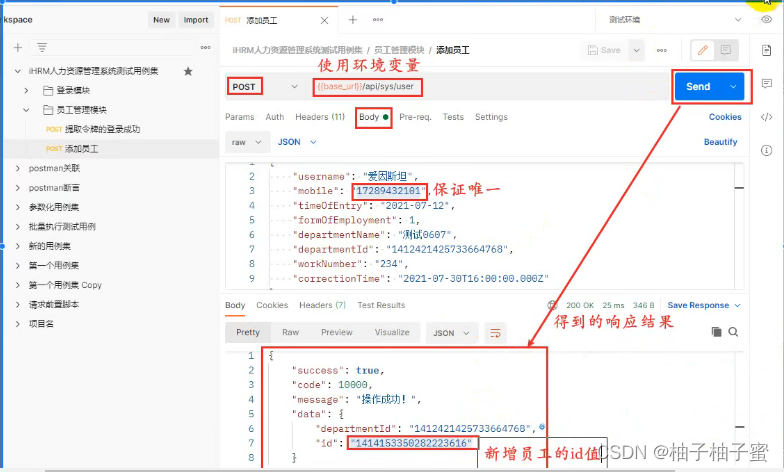784x472 pixels.
Task: Open the collection filter icon
Action: coord(42,48)
